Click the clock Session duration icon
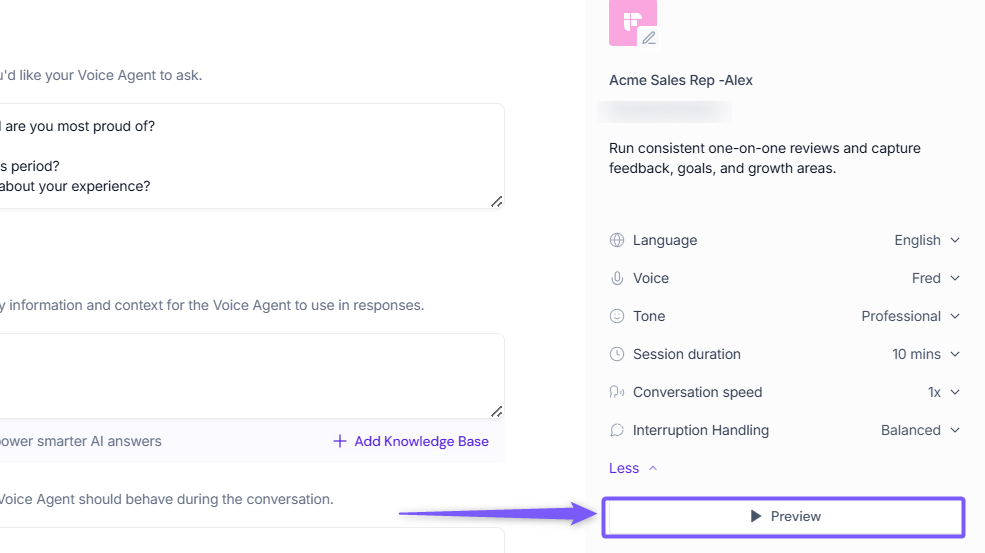This screenshot has width=985, height=553. pos(617,354)
